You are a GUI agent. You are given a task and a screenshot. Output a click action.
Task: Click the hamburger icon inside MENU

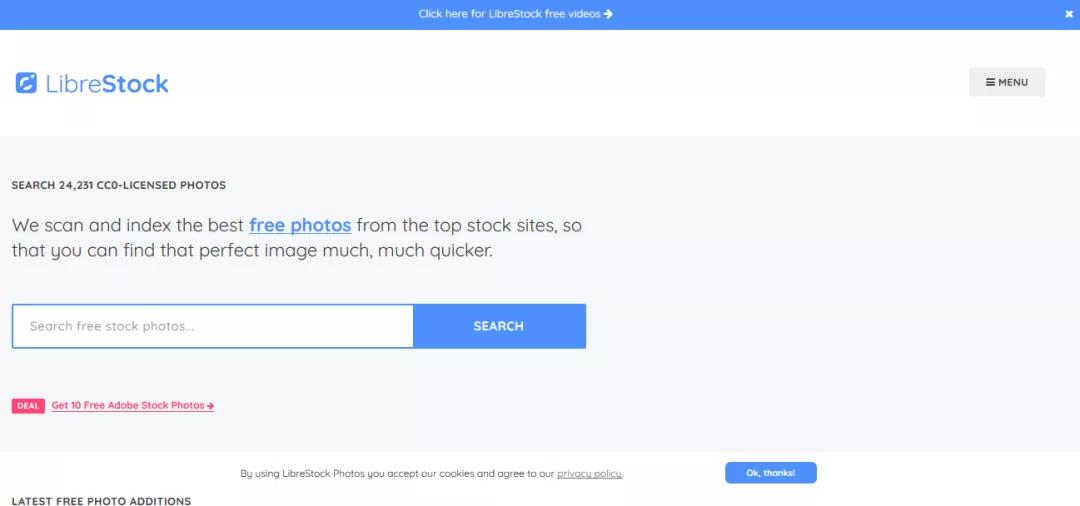990,82
